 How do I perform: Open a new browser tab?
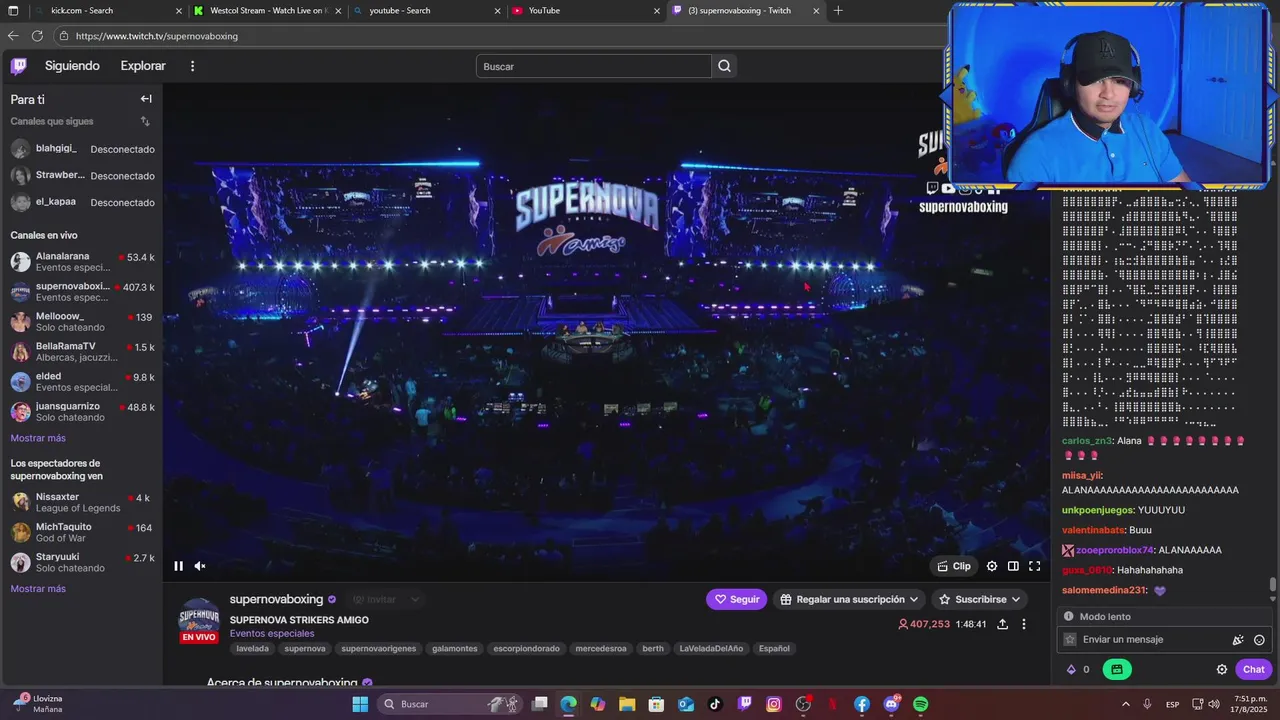tap(838, 11)
